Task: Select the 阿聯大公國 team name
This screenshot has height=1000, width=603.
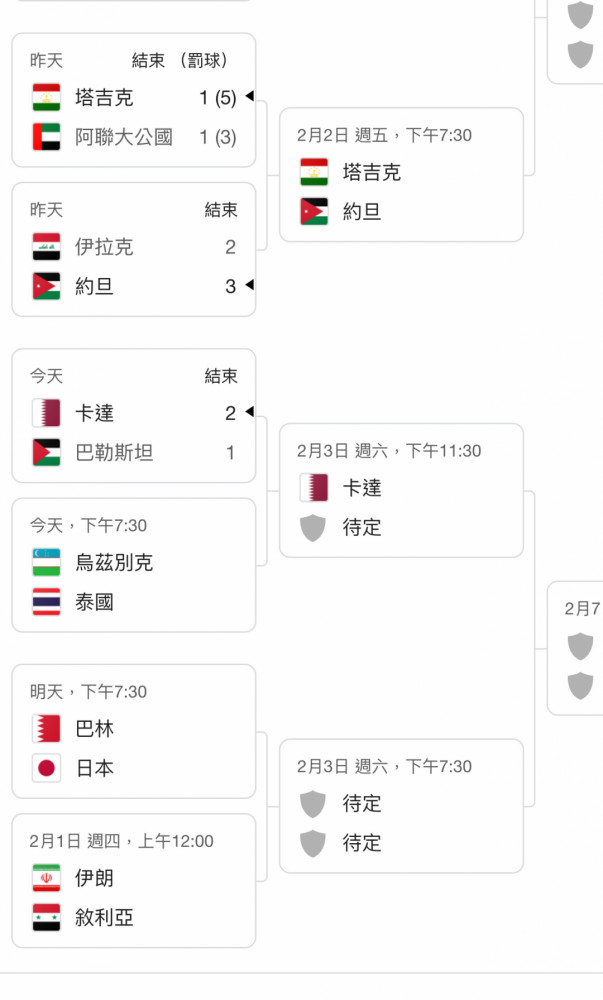Action: point(124,136)
